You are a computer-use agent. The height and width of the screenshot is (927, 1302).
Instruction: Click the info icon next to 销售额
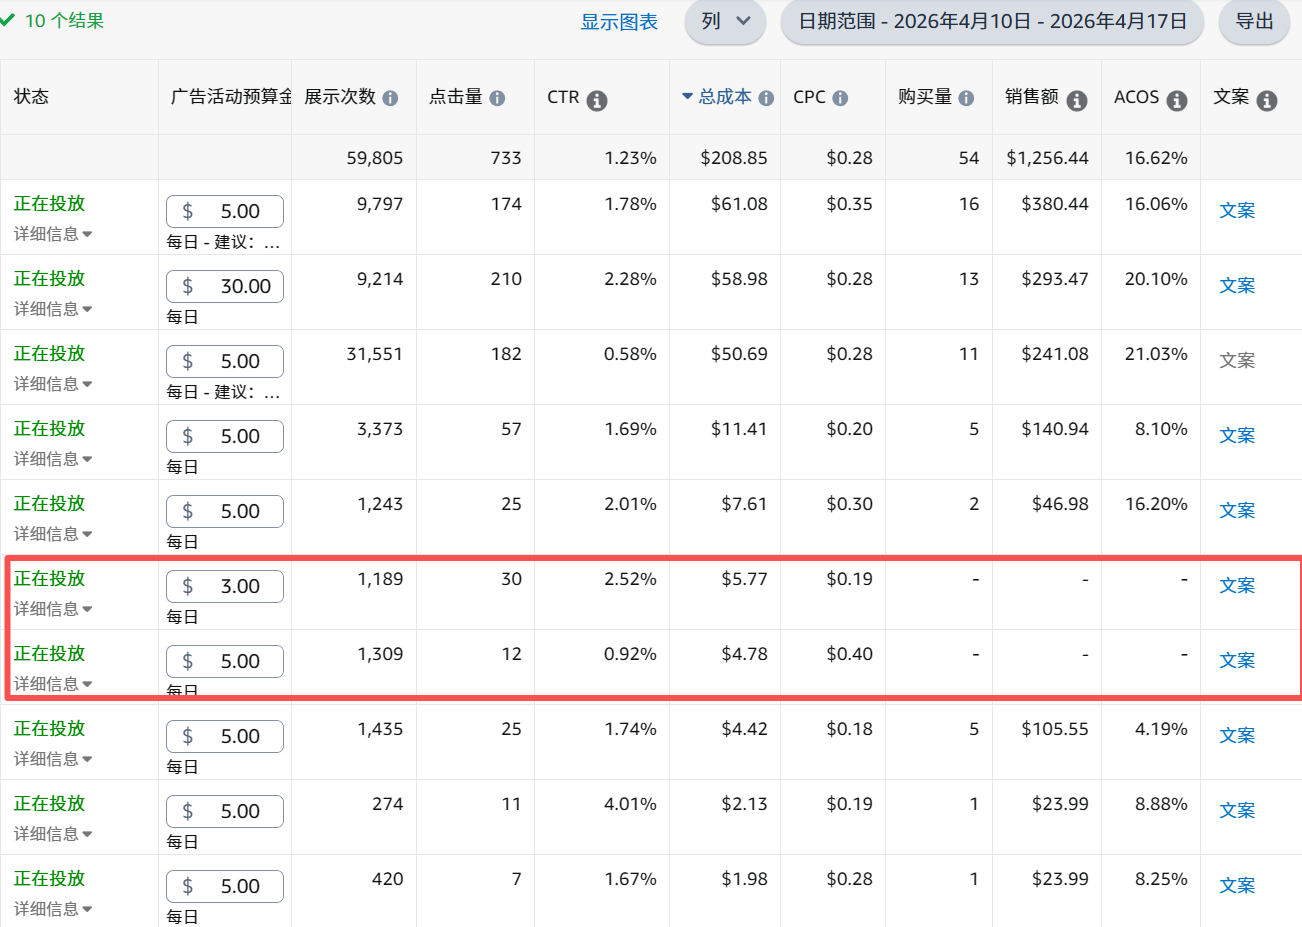click(1077, 100)
